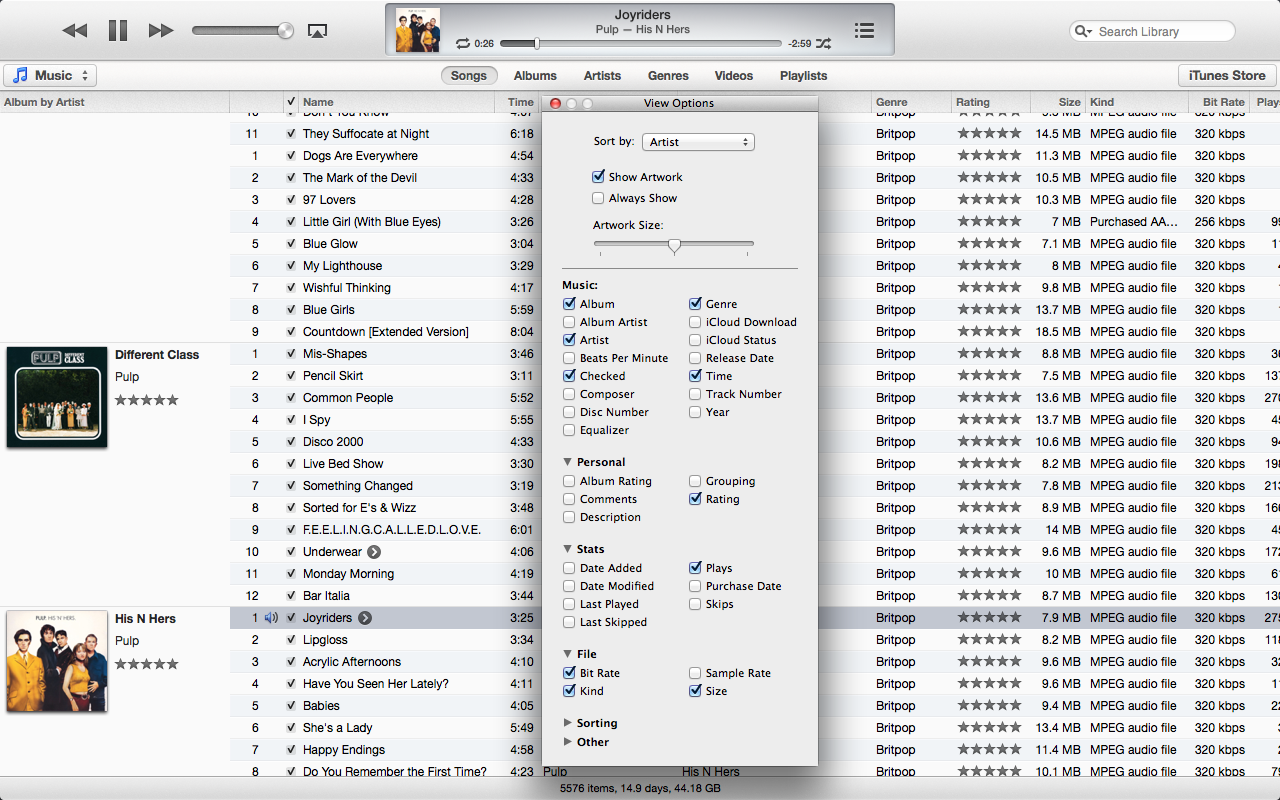Switch to the Videos tab

734,75
